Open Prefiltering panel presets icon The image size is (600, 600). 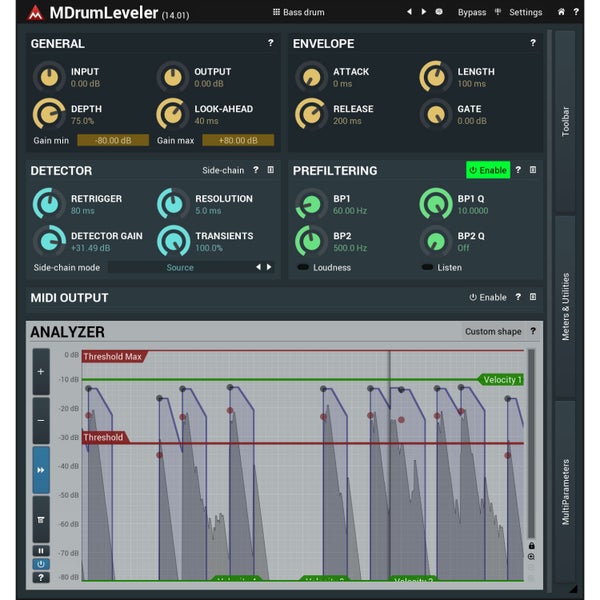point(533,170)
